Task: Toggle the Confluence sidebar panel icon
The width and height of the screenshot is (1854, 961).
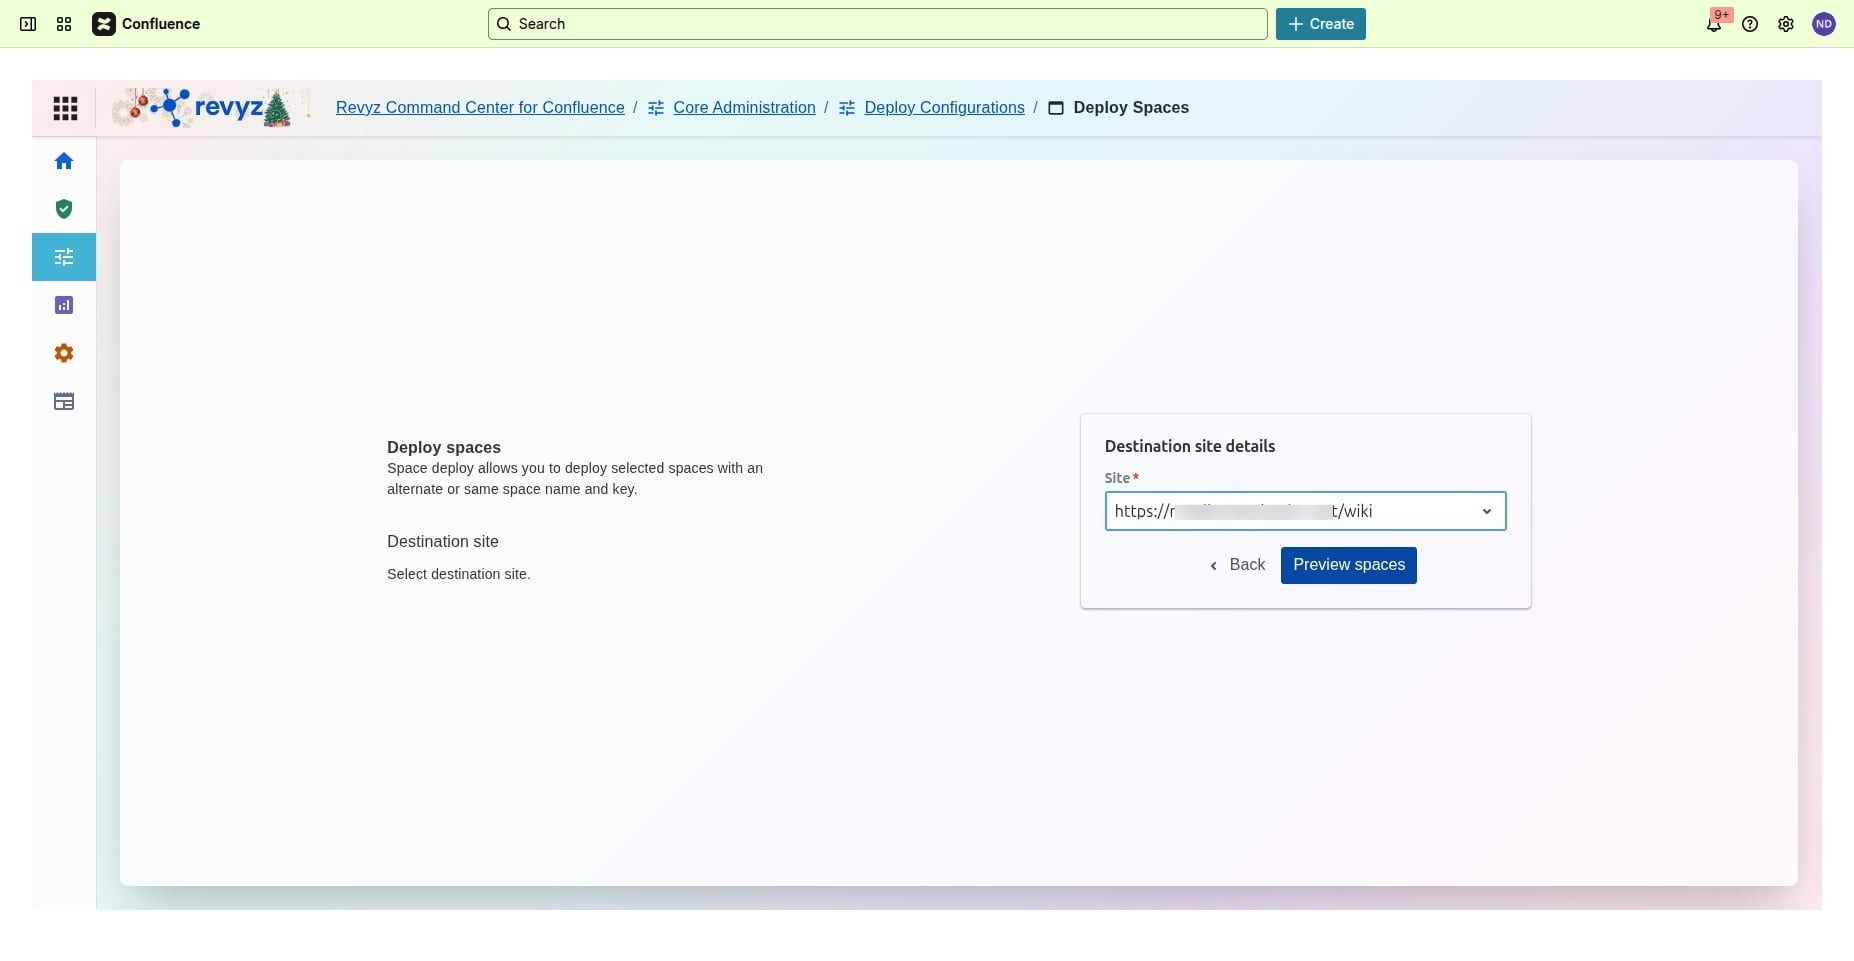Action: [x=28, y=24]
